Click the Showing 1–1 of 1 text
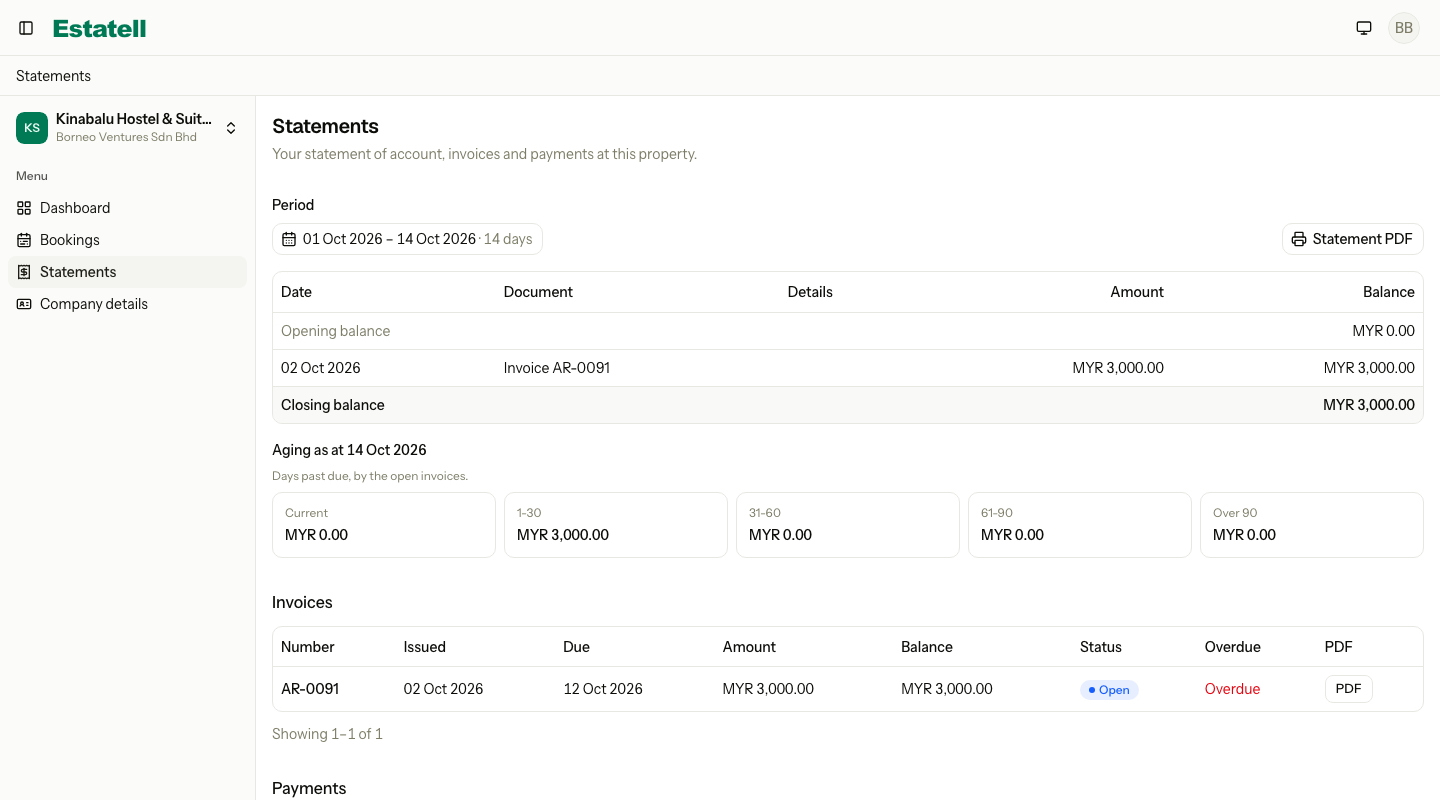1440x800 pixels. pyautogui.click(x=327, y=734)
